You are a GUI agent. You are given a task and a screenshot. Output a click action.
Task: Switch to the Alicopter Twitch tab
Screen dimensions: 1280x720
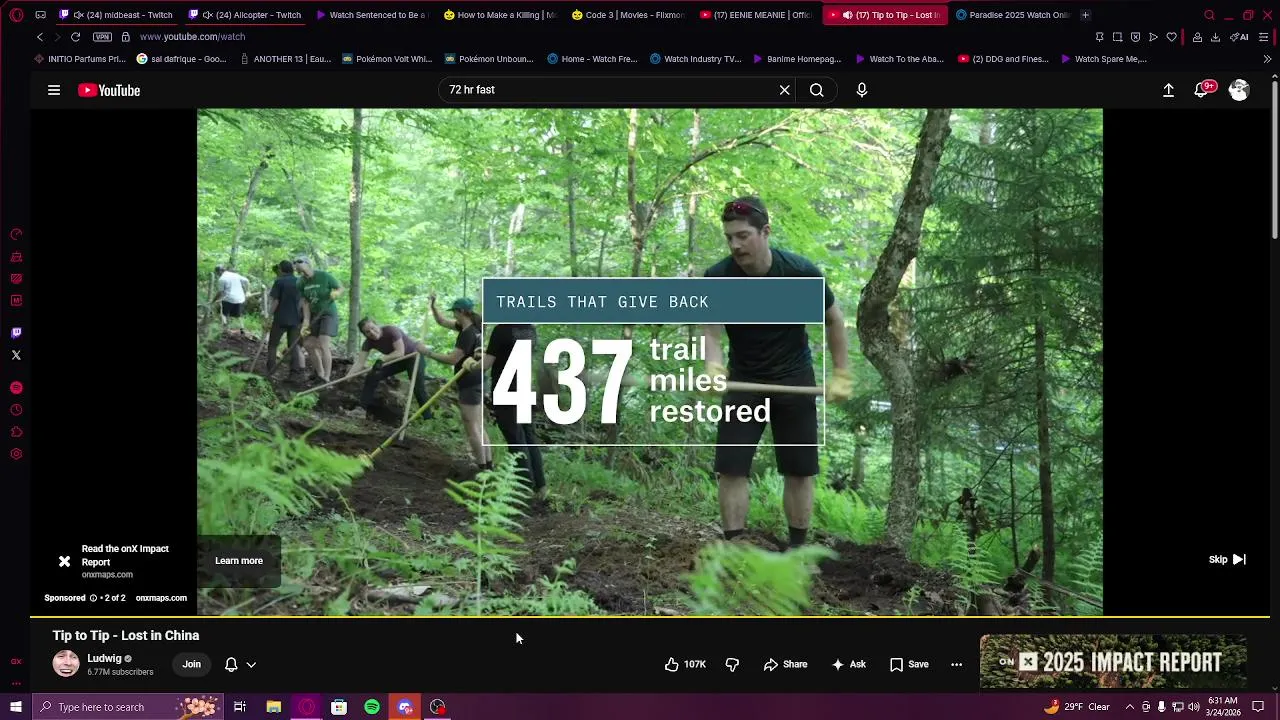click(246, 15)
